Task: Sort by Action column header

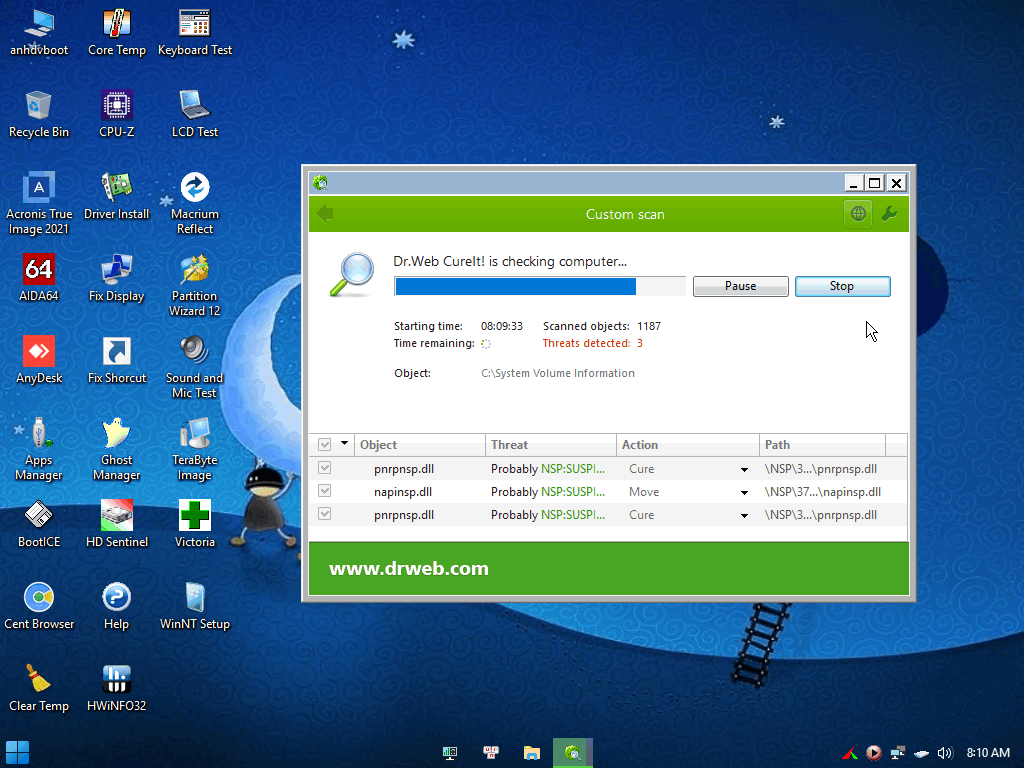Action: pyautogui.click(x=688, y=445)
